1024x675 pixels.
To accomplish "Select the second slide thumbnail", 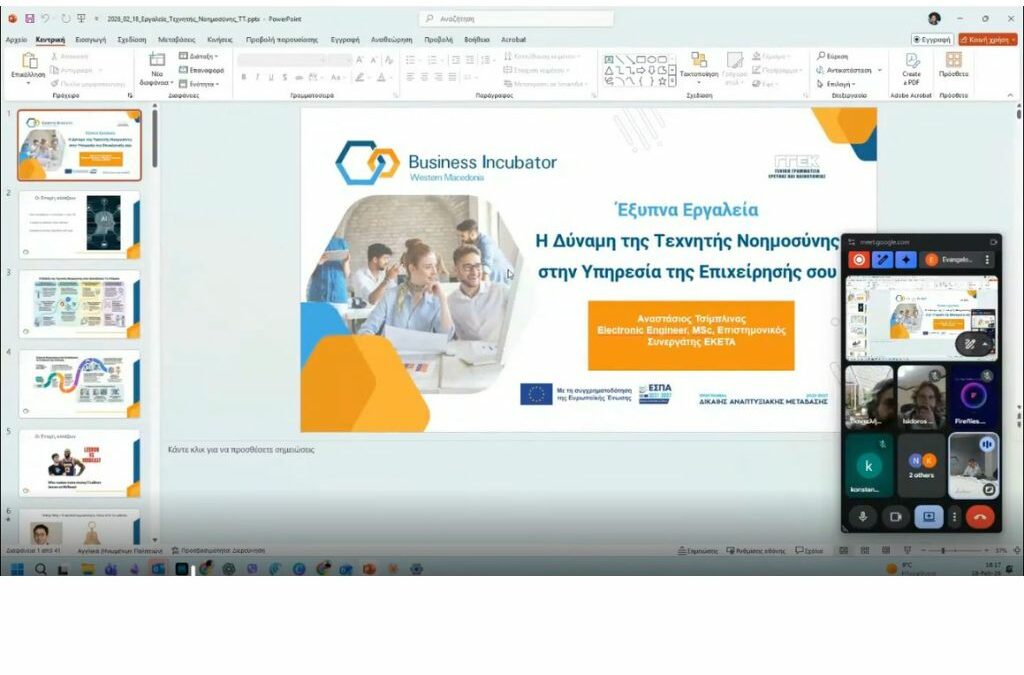I will pyautogui.click(x=79, y=224).
